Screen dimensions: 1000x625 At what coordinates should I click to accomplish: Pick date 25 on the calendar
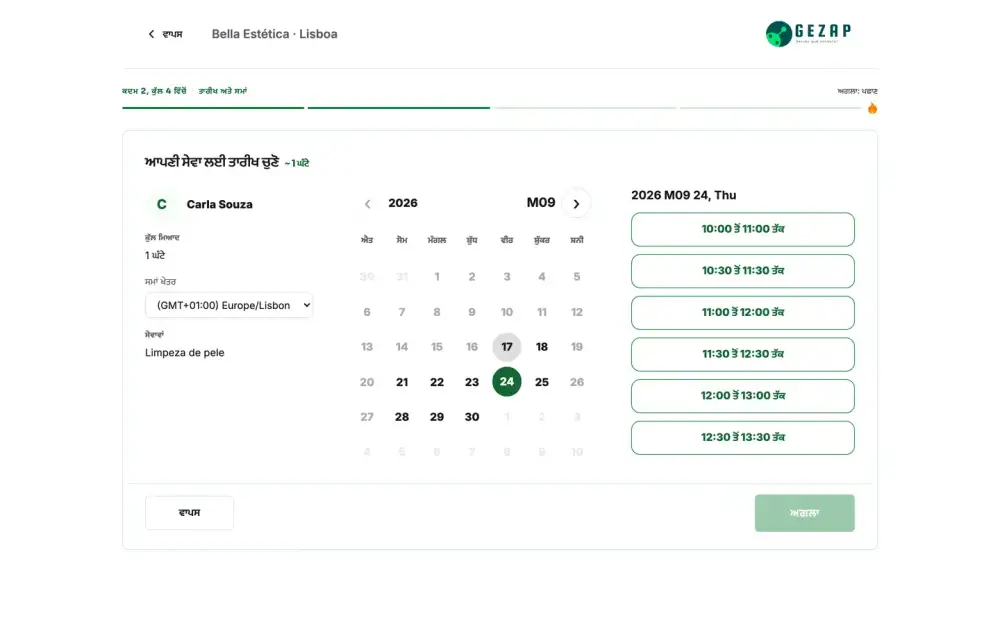(x=541, y=382)
